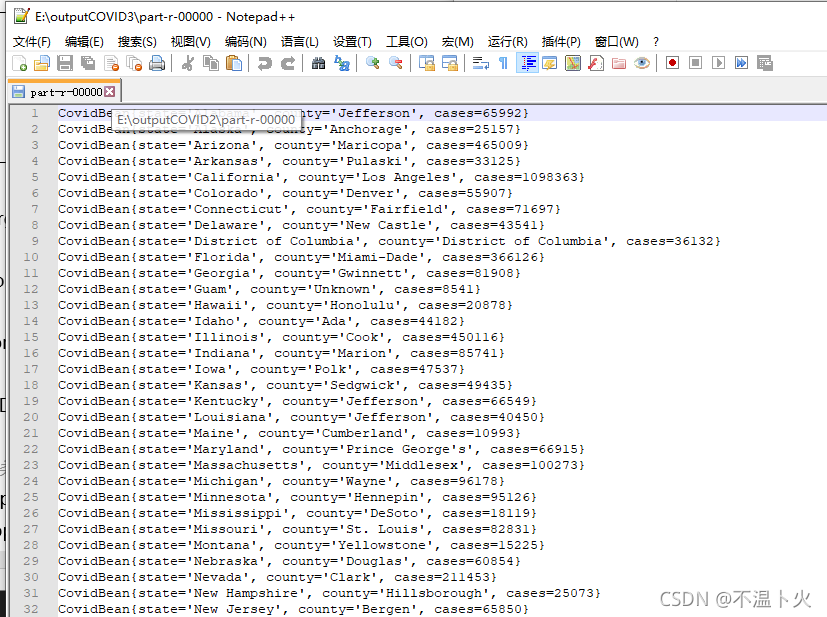827x617 pixels.
Task: Click line number 9 in margin
Action: [x=35, y=241]
